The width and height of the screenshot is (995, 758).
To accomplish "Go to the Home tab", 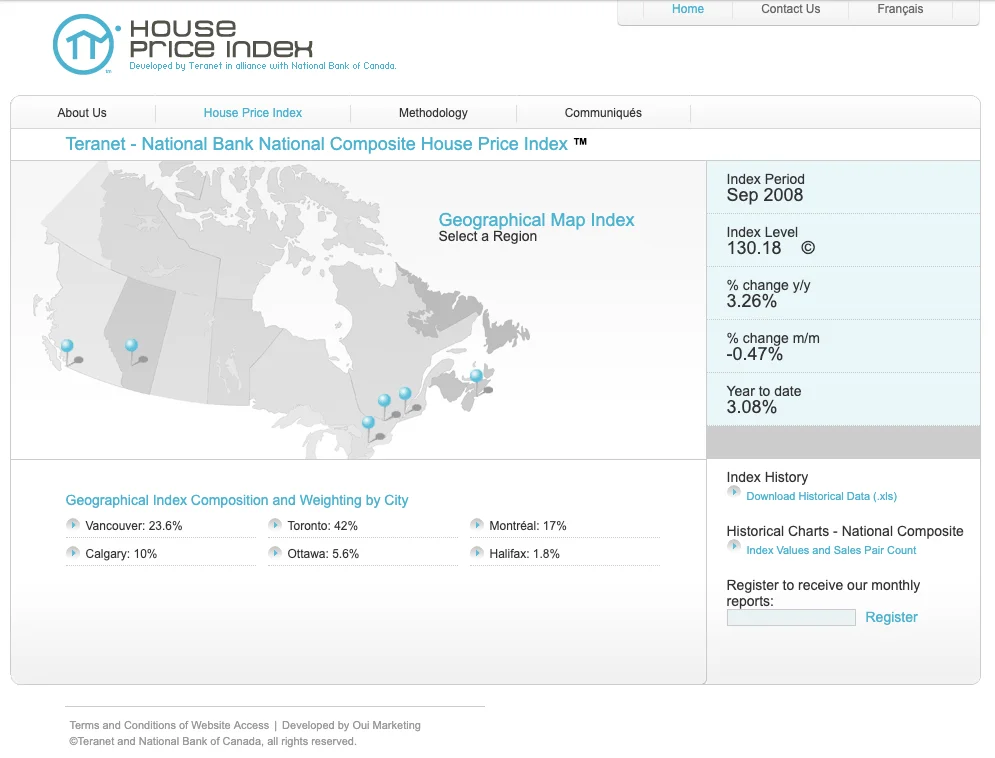I will click(x=688, y=10).
